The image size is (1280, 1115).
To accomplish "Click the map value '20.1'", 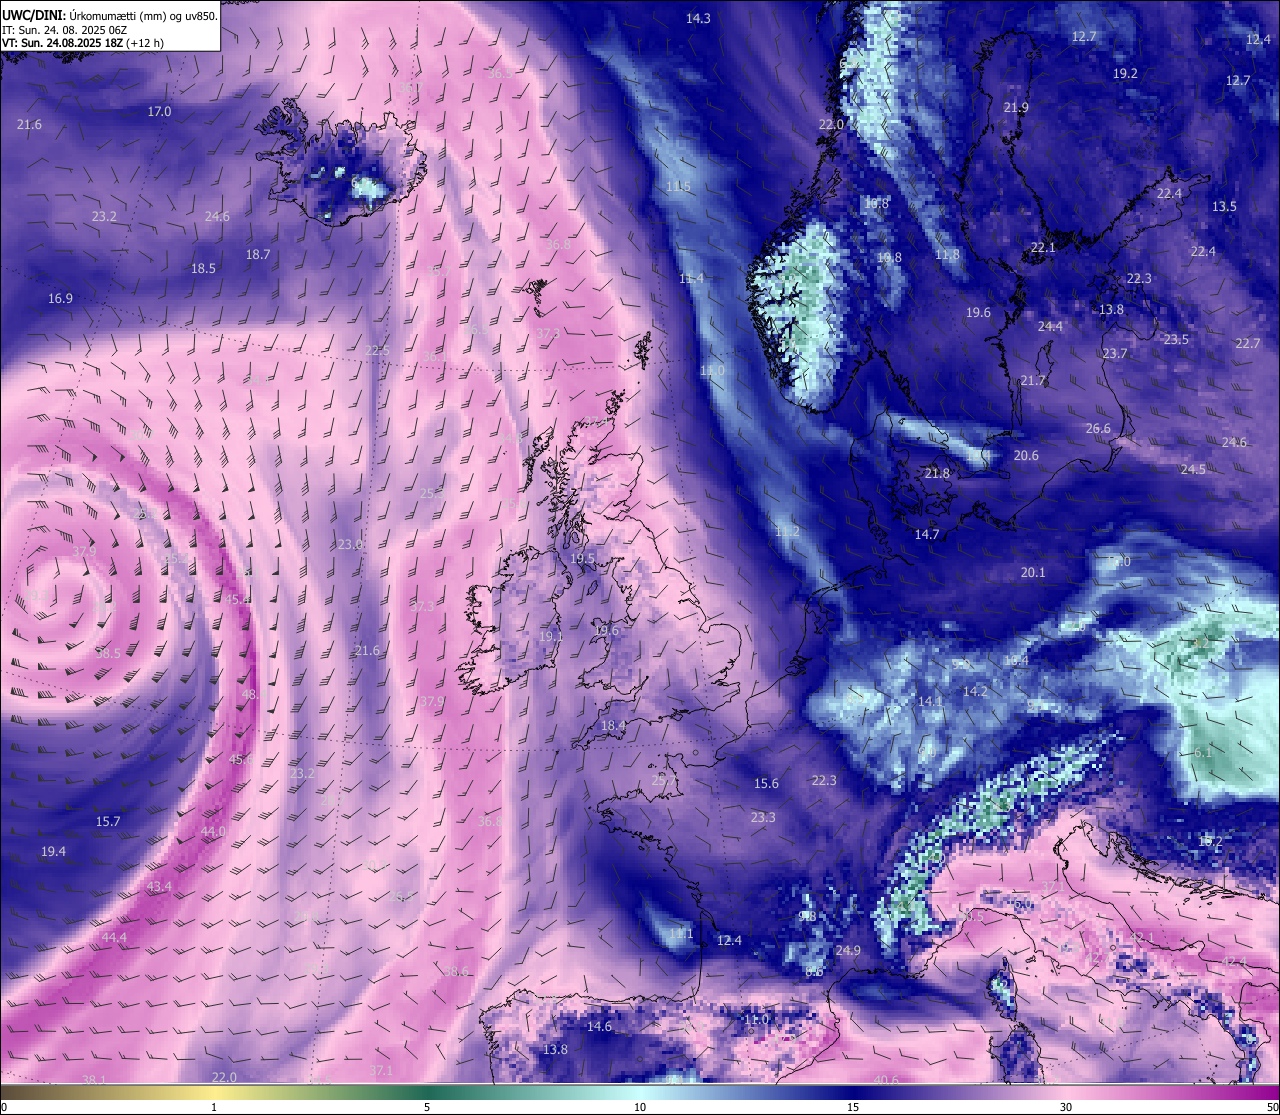I will (1033, 573).
